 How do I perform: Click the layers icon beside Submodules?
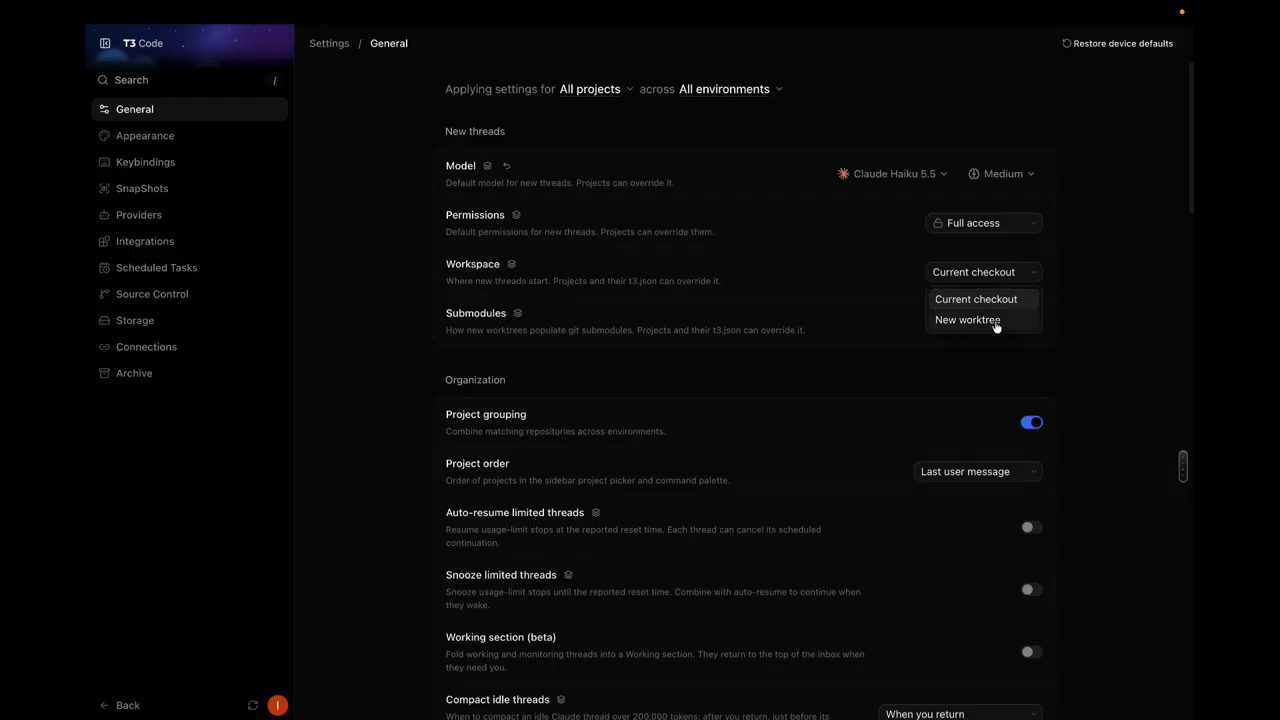pyautogui.click(x=517, y=313)
